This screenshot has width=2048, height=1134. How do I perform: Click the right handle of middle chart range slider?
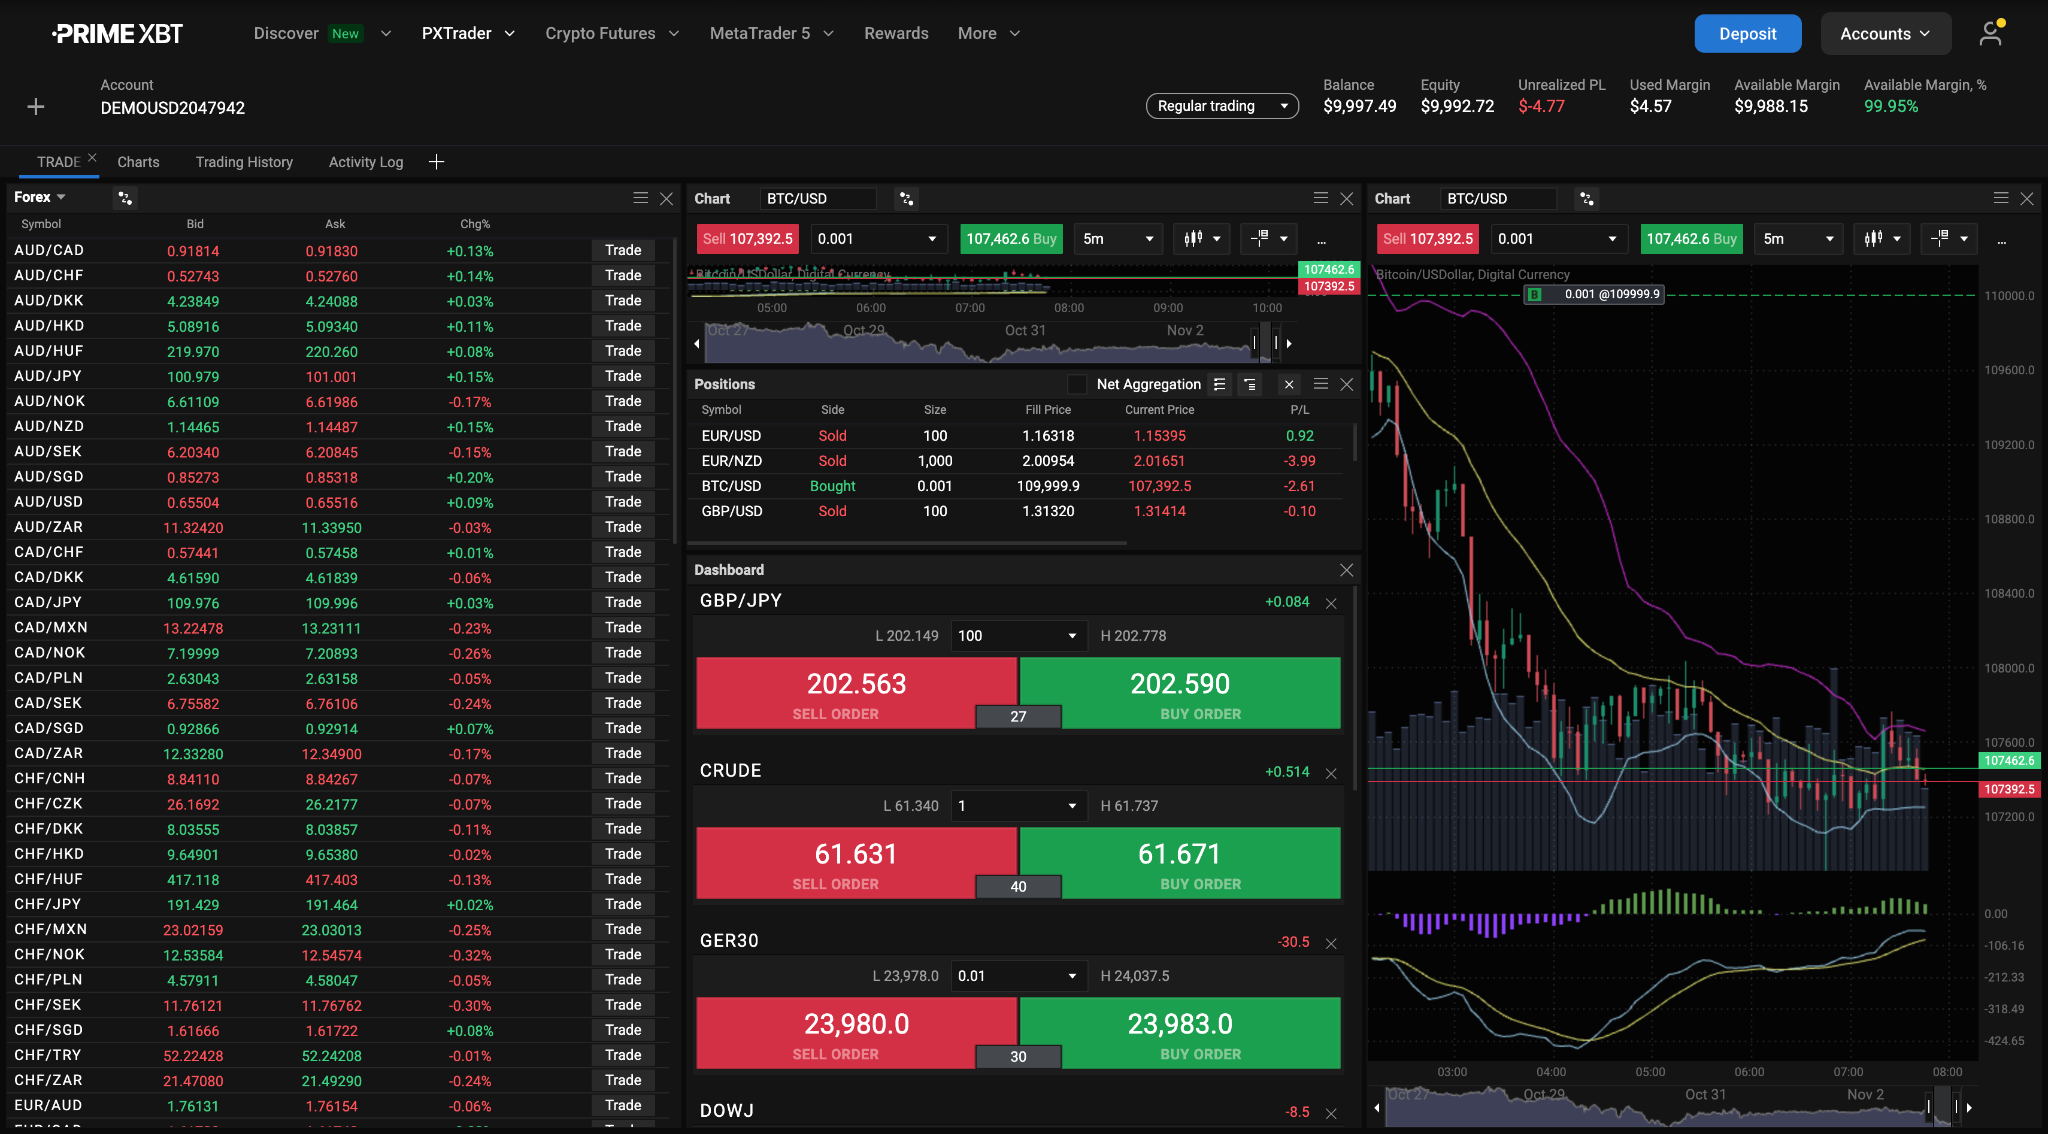coord(1276,343)
